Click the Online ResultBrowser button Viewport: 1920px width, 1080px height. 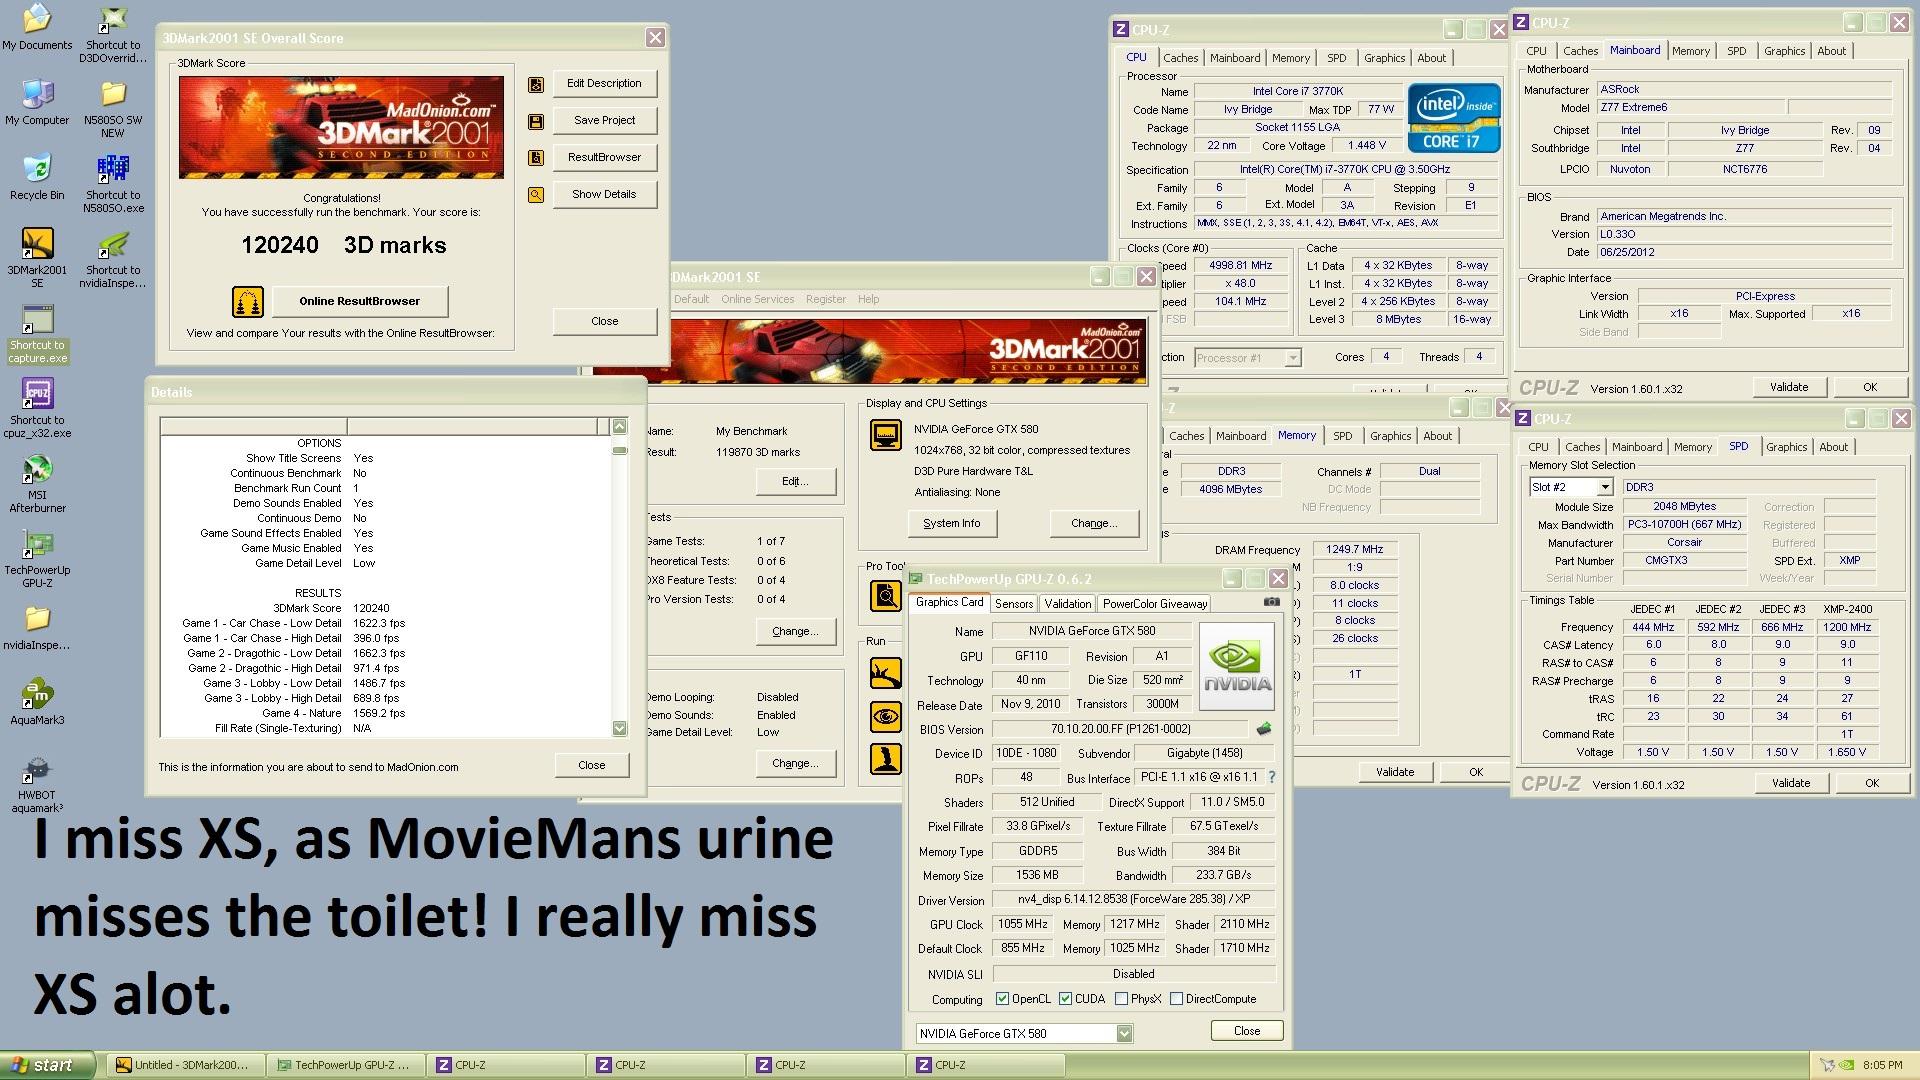[x=359, y=301]
